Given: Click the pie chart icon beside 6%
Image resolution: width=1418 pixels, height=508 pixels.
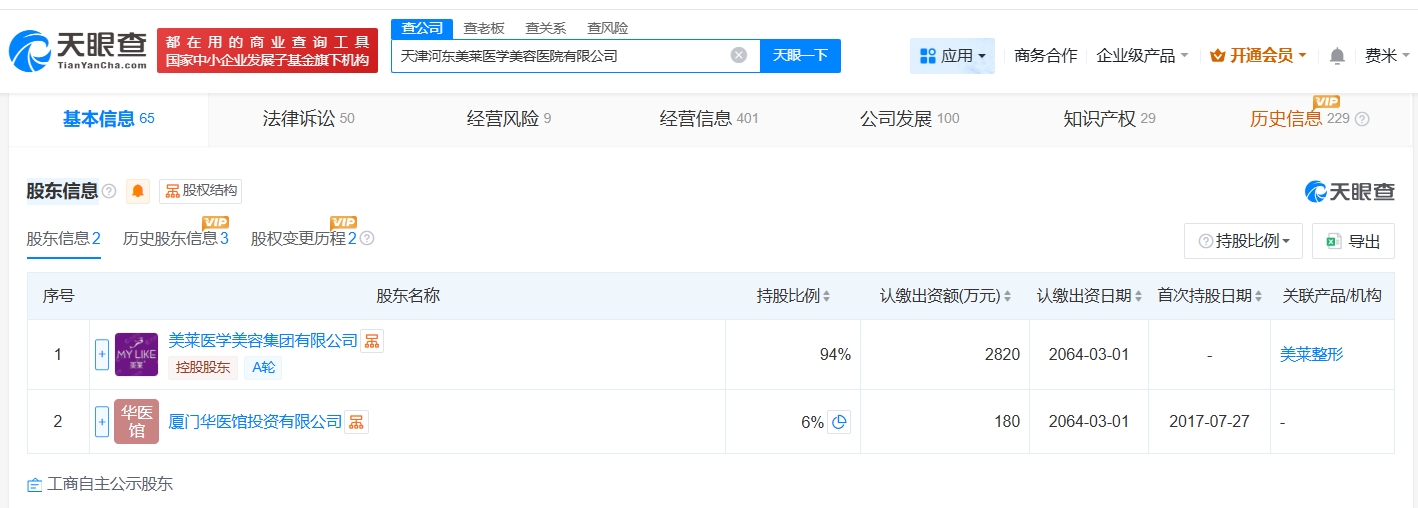Looking at the screenshot, I should (839, 422).
